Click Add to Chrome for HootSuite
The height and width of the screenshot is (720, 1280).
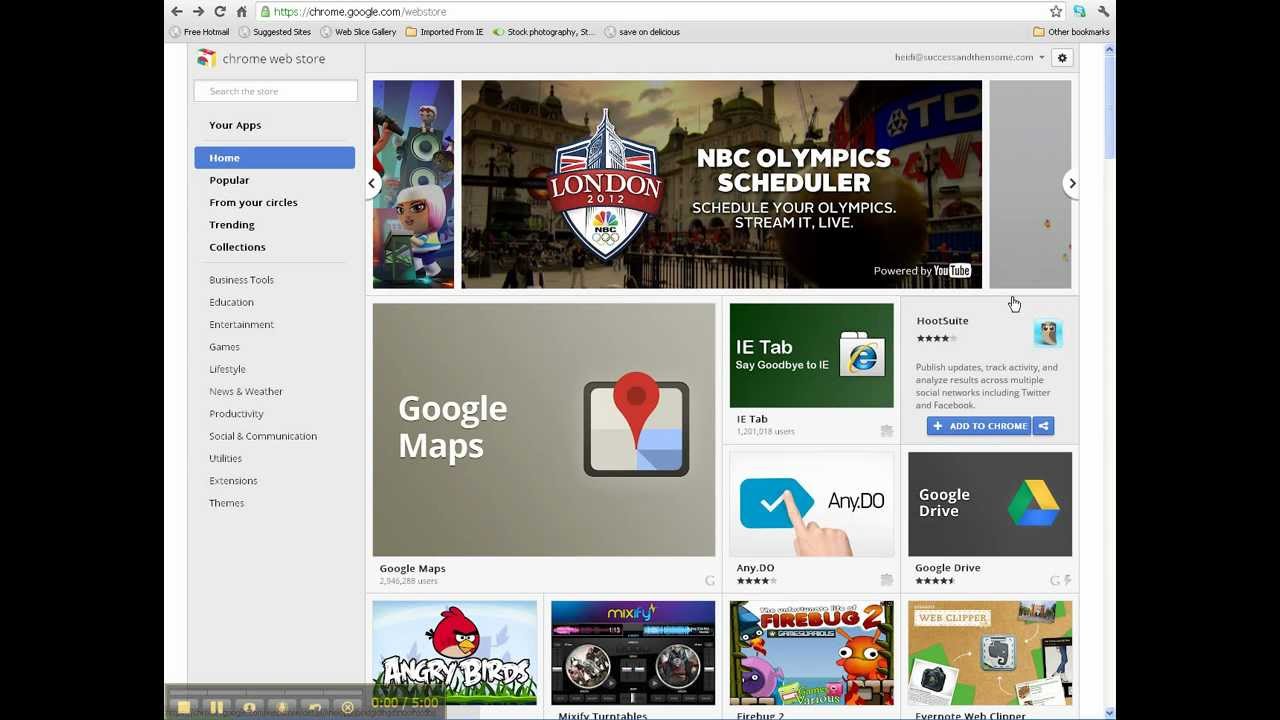coord(979,426)
